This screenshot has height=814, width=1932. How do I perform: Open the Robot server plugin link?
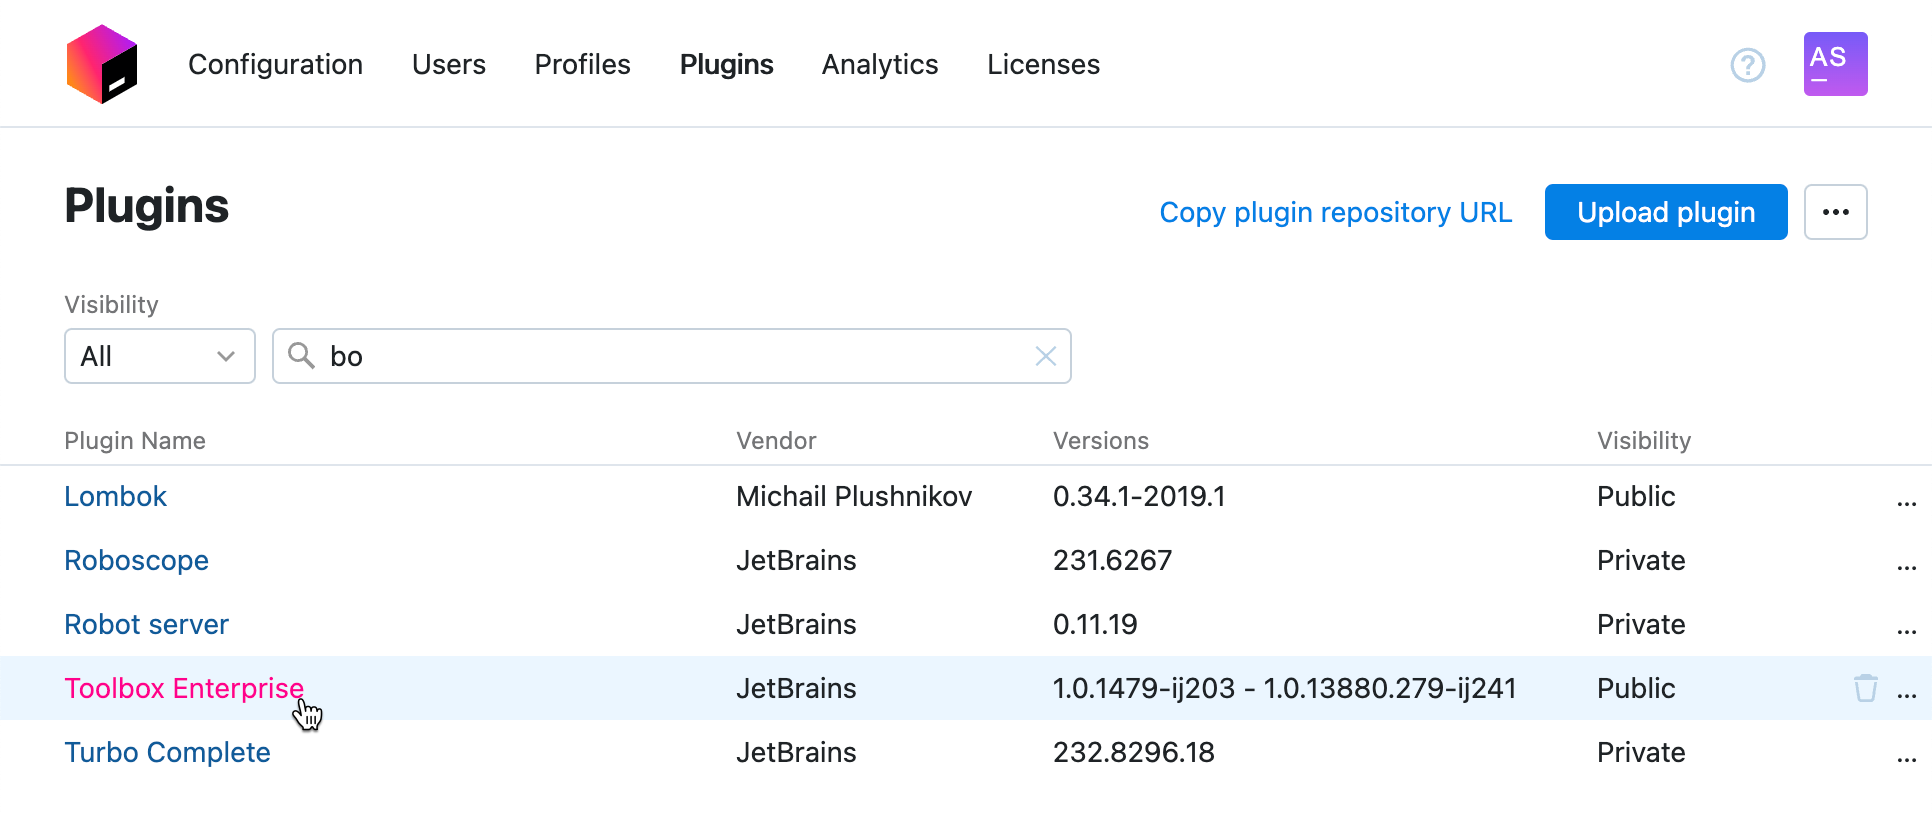click(x=146, y=624)
